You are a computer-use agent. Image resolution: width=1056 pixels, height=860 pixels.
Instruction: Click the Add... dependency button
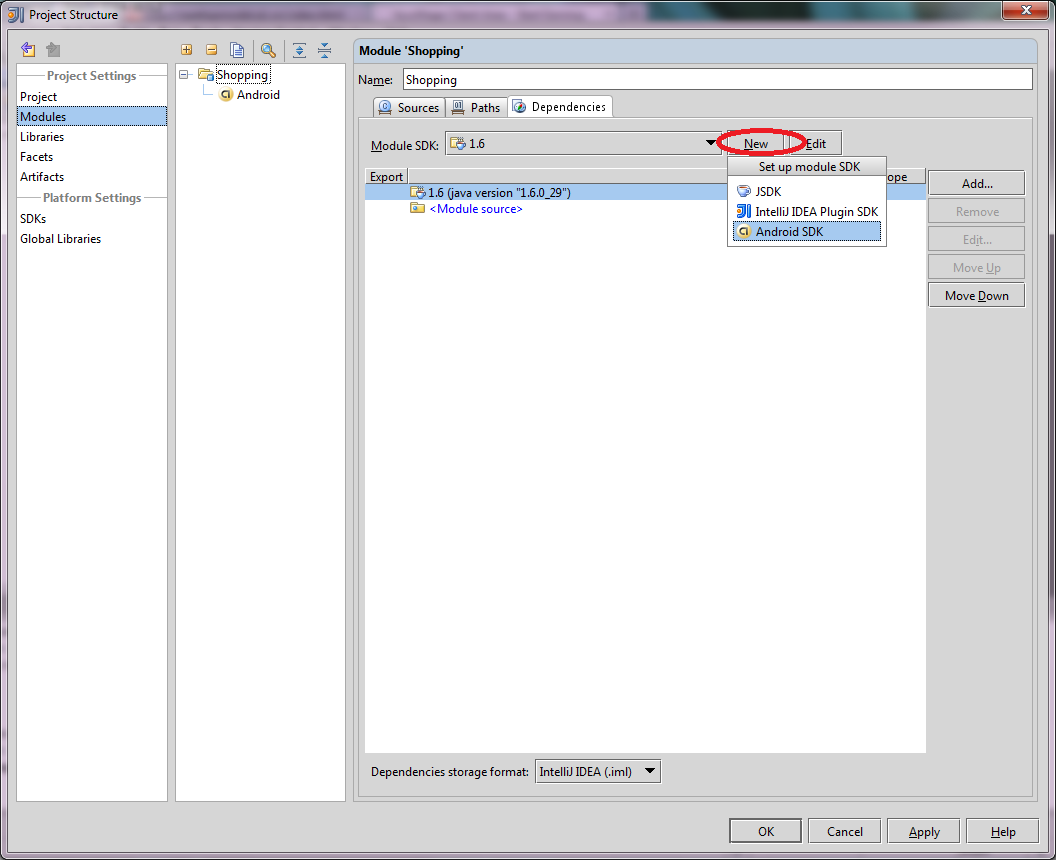tap(977, 183)
